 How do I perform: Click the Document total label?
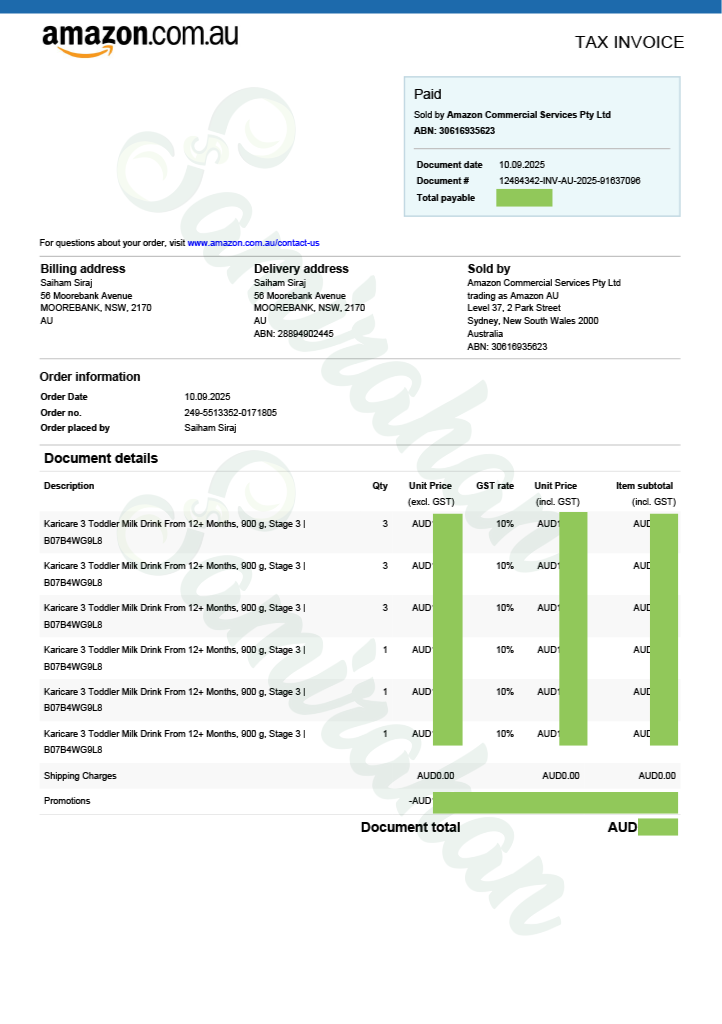pos(410,827)
